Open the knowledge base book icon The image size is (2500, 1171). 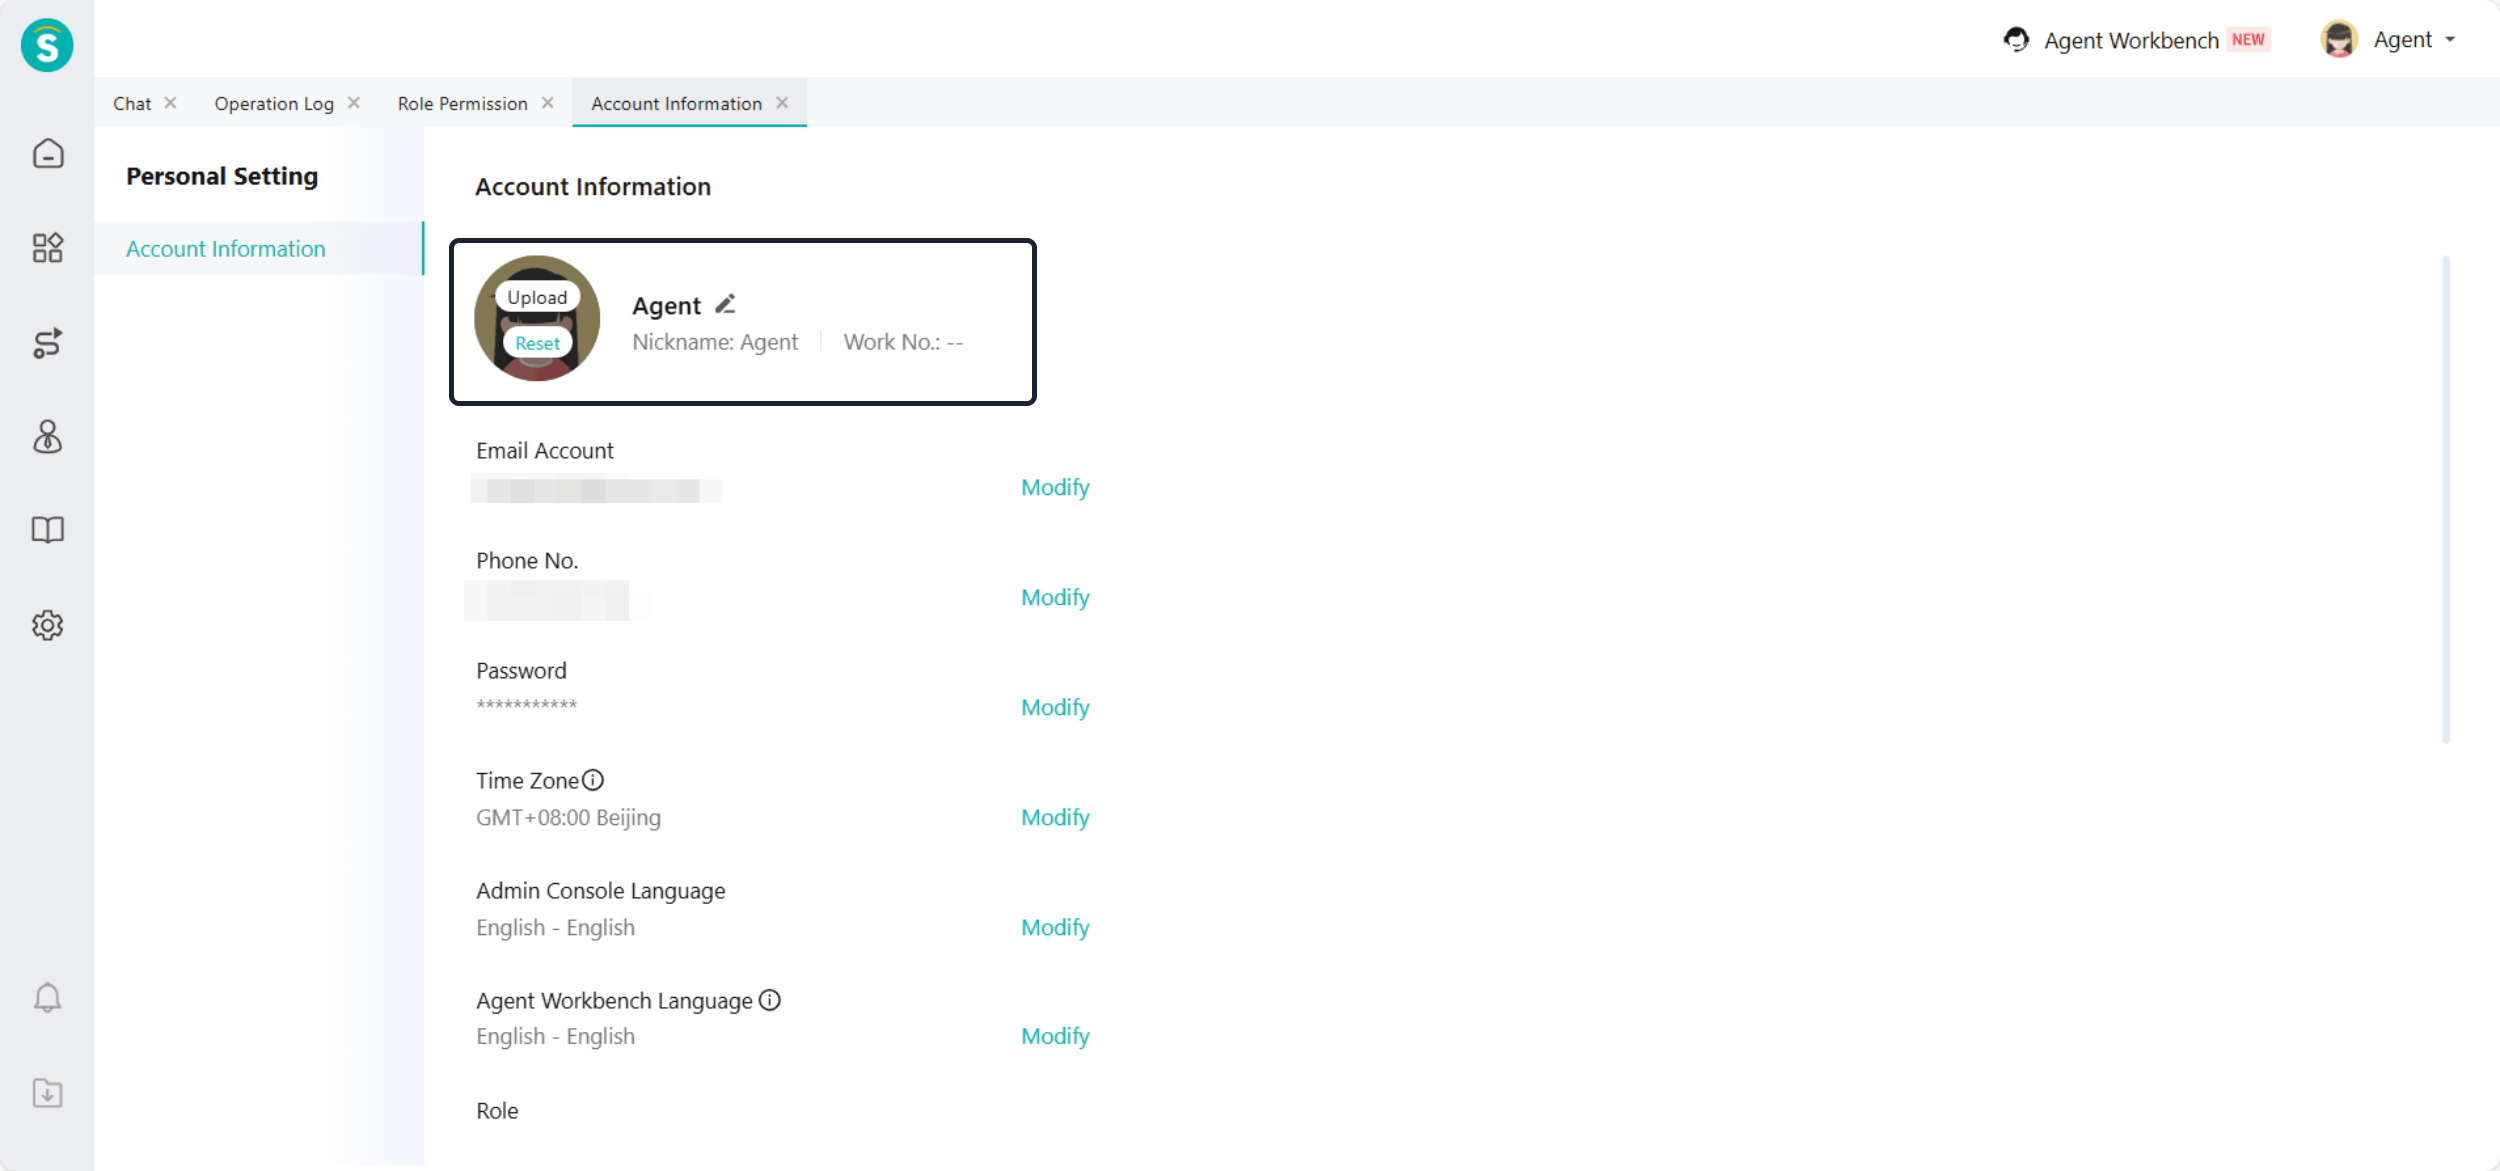tap(47, 530)
